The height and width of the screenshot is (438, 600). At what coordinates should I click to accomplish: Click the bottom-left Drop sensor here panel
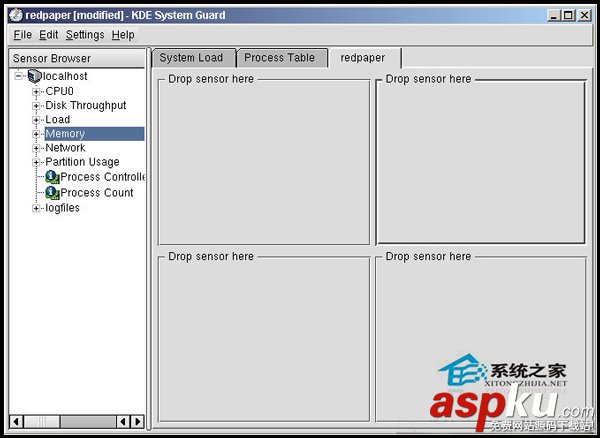coord(264,339)
